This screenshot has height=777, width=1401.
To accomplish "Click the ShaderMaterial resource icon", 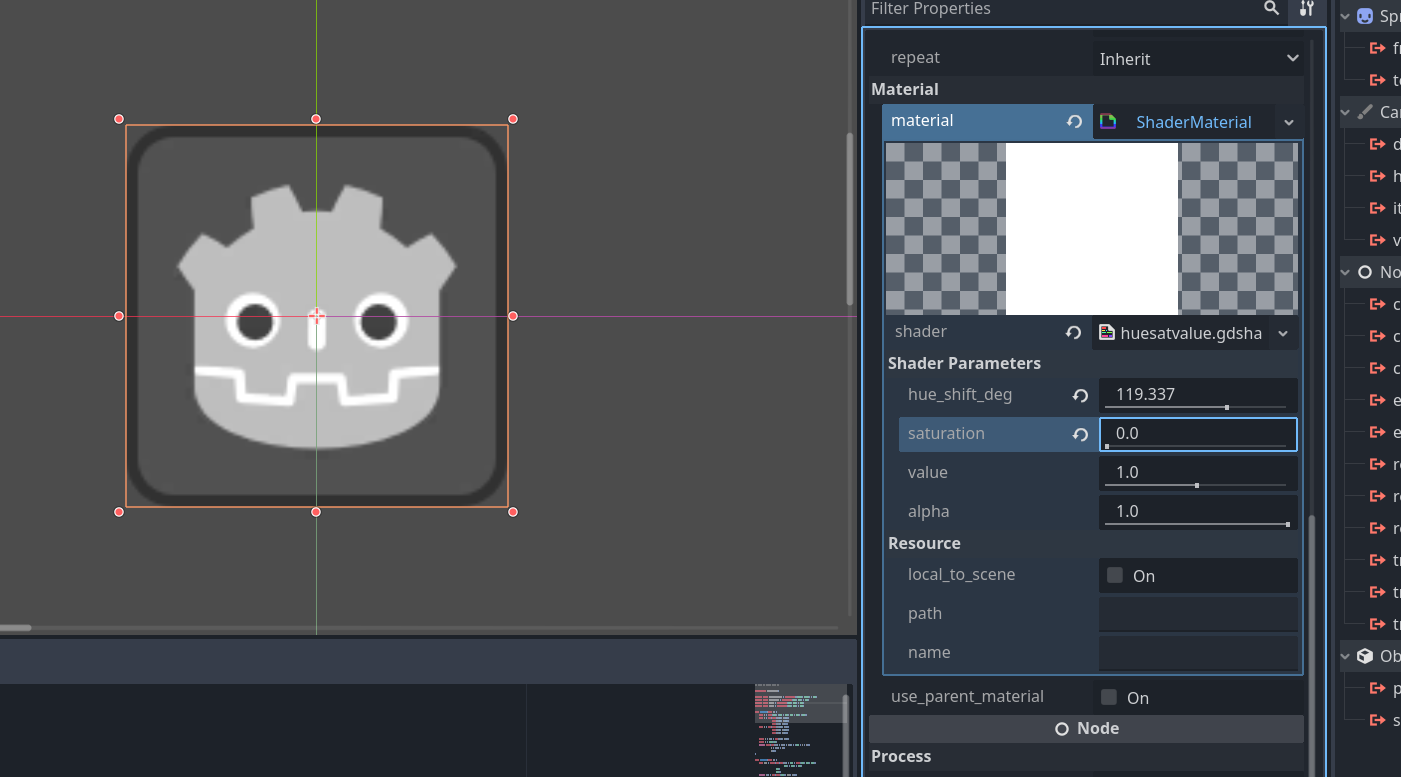I will (1108, 122).
